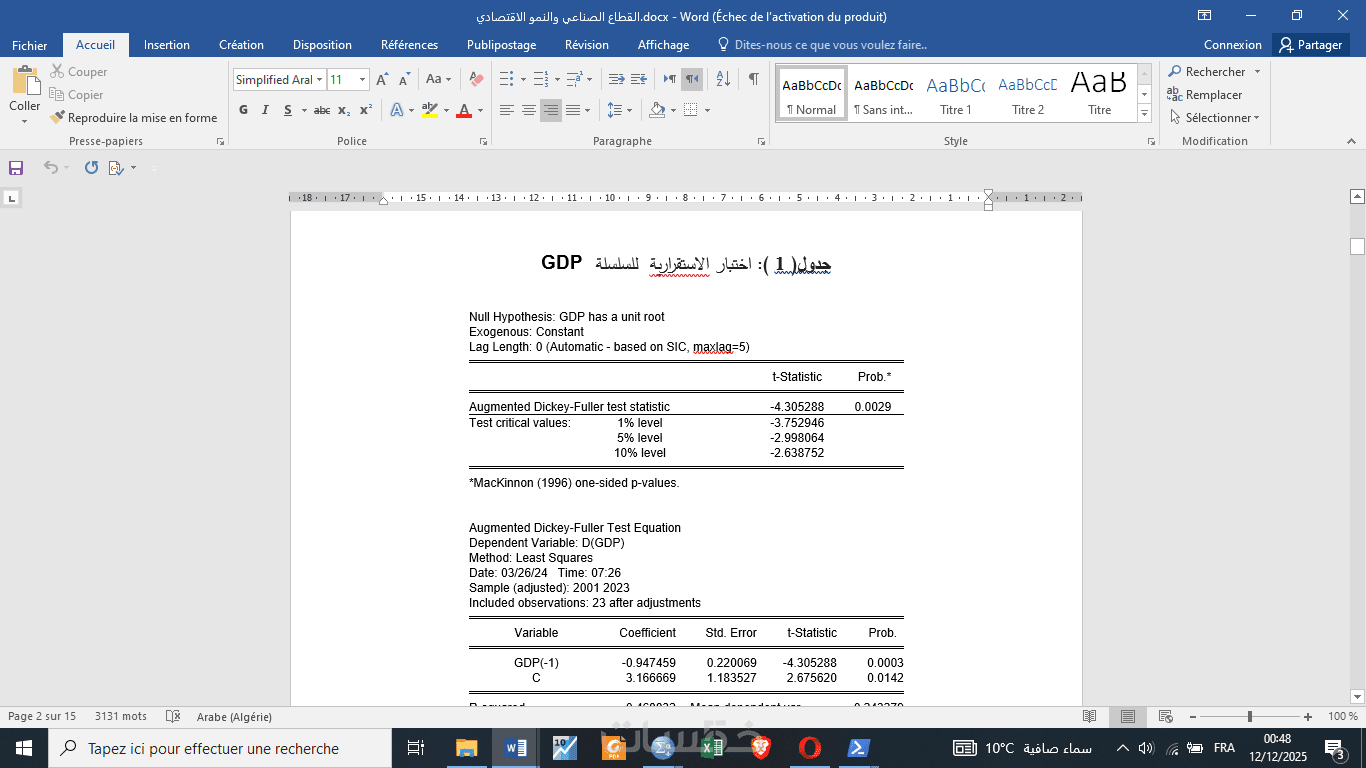Click the Windows taskbar search box
The image size is (1366, 768).
coord(220,748)
